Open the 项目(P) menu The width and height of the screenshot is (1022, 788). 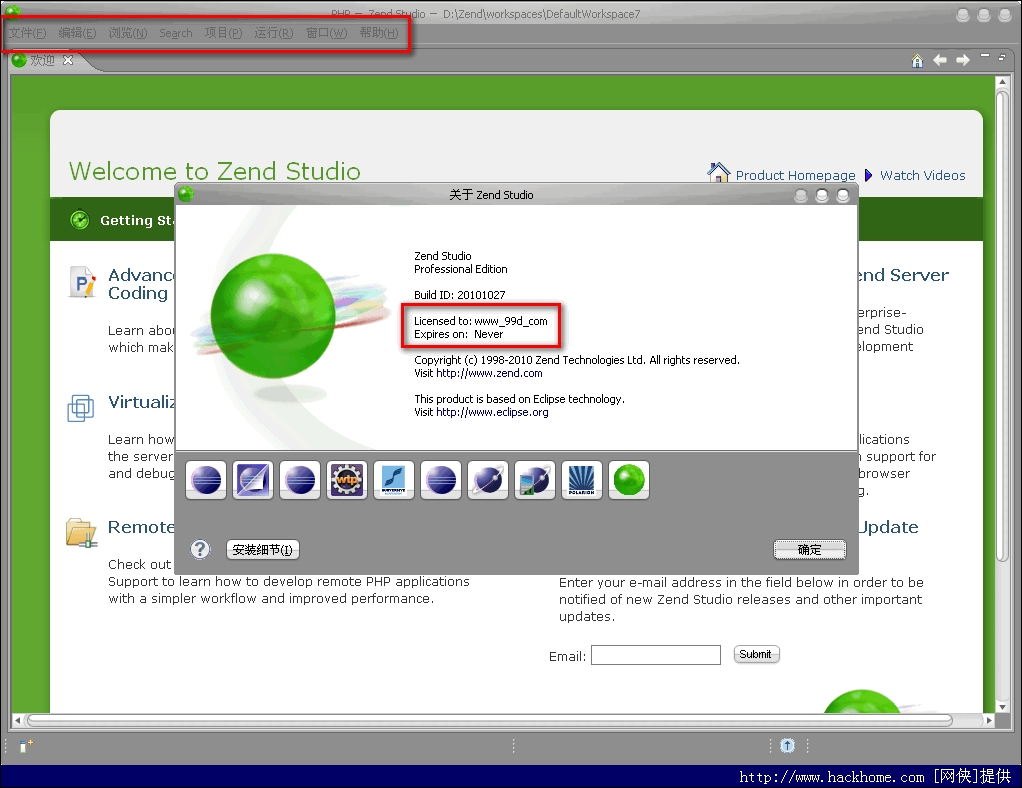click(x=223, y=33)
